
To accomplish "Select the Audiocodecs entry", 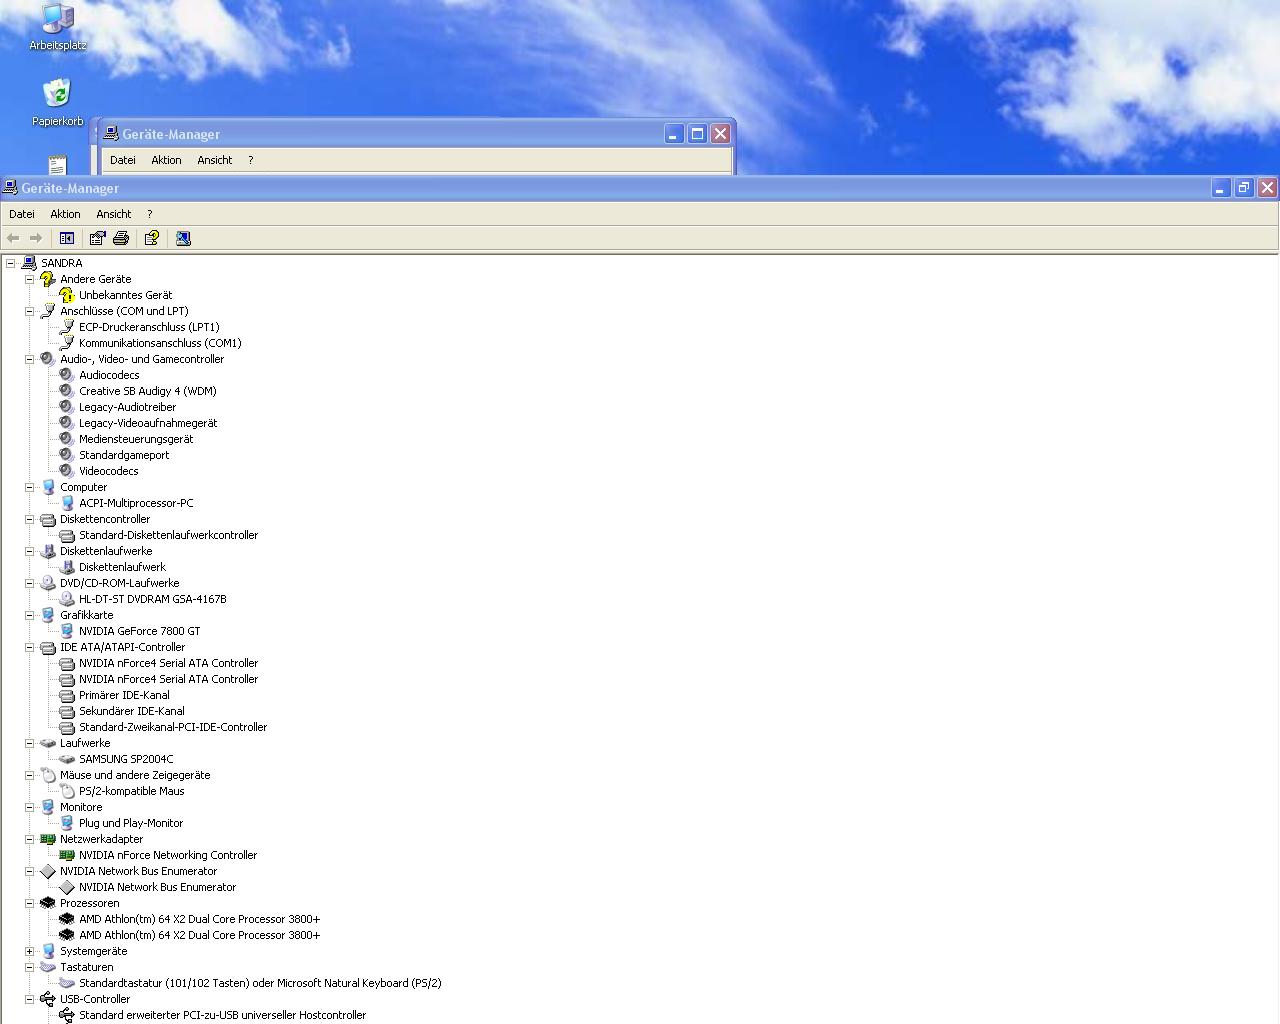I will pyautogui.click(x=109, y=375).
